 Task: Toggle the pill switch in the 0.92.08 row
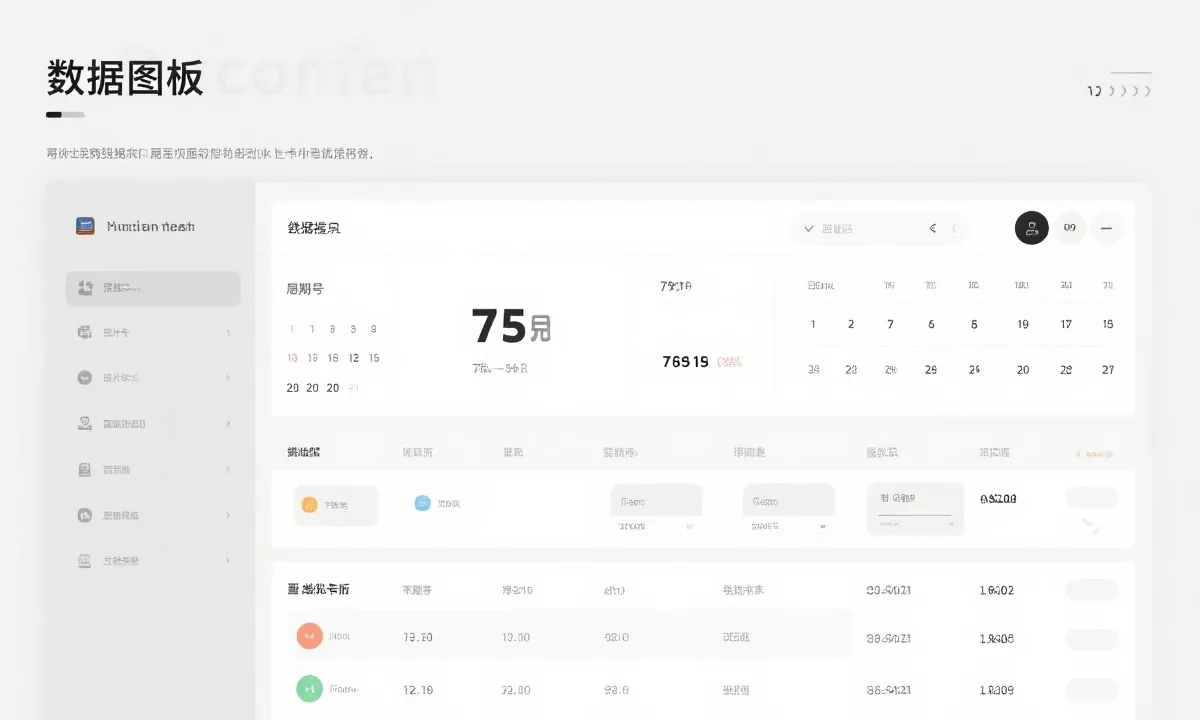click(x=1091, y=498)
